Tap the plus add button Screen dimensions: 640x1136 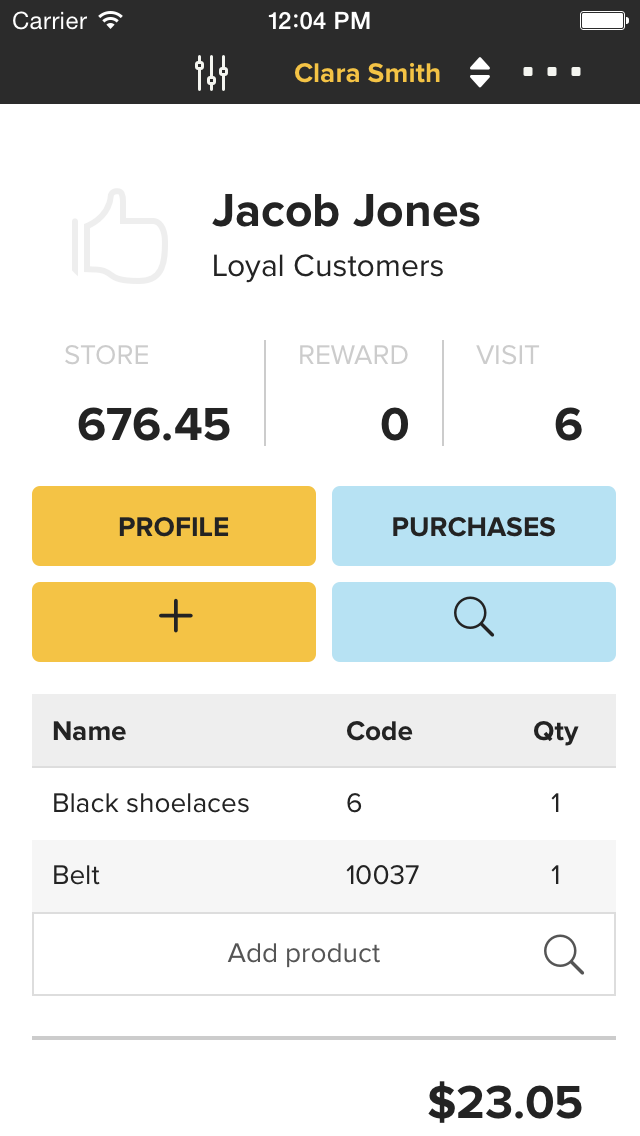click(x=174, y=622)
